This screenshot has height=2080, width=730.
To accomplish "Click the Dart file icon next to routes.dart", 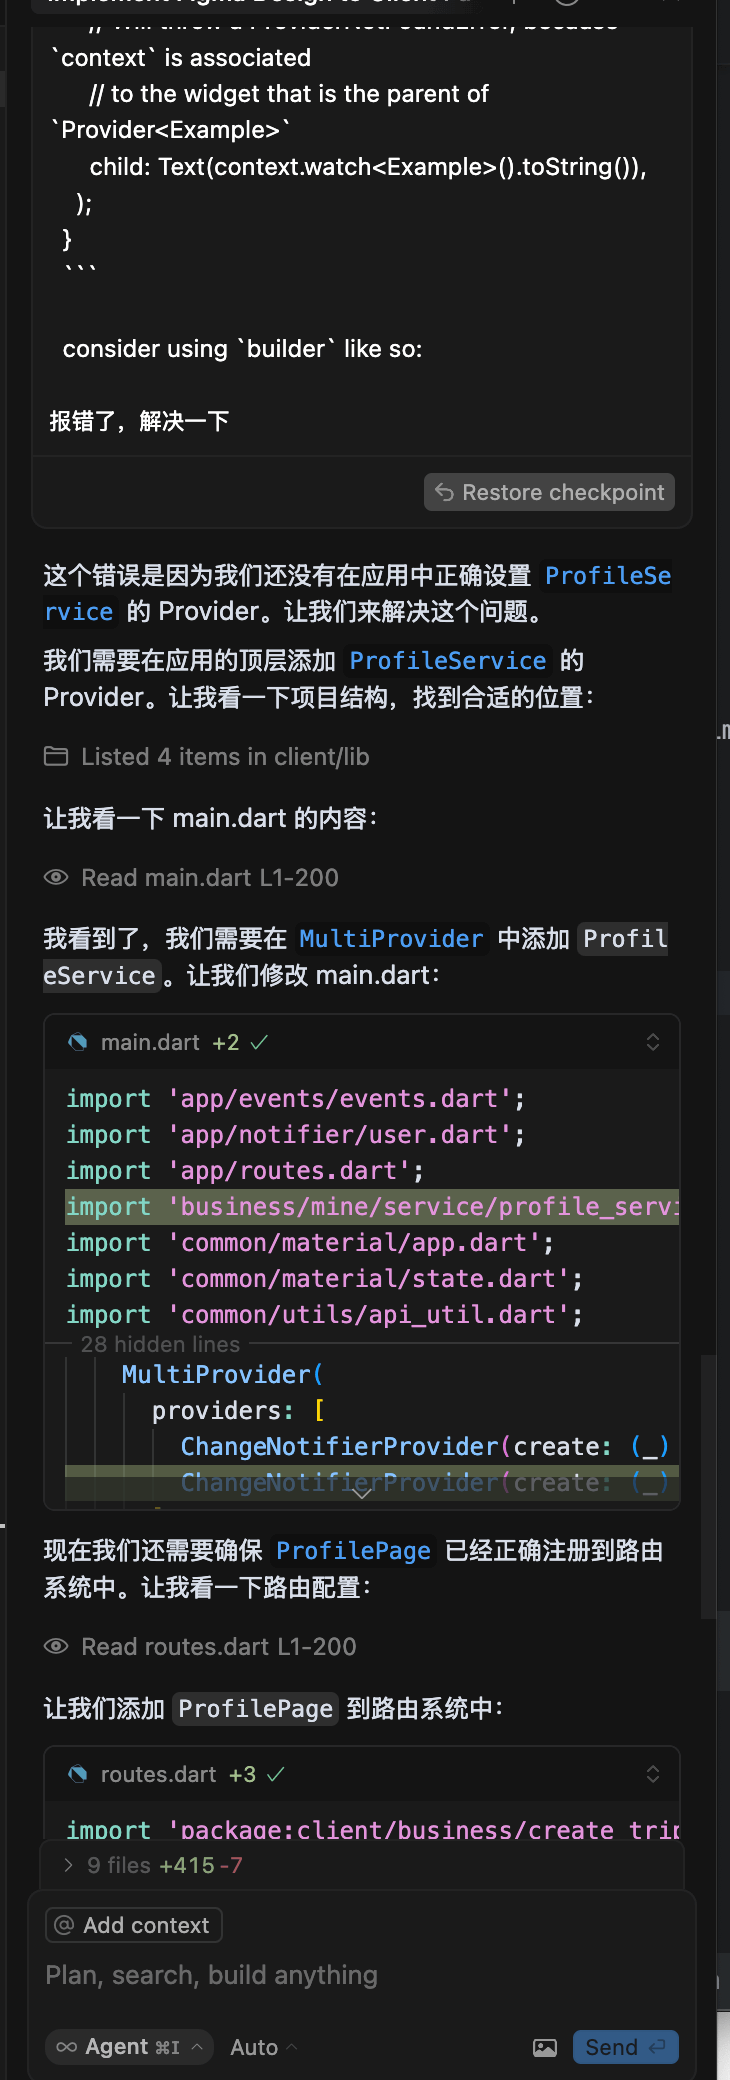I will pyautogui.click(x=77, y=1774).
